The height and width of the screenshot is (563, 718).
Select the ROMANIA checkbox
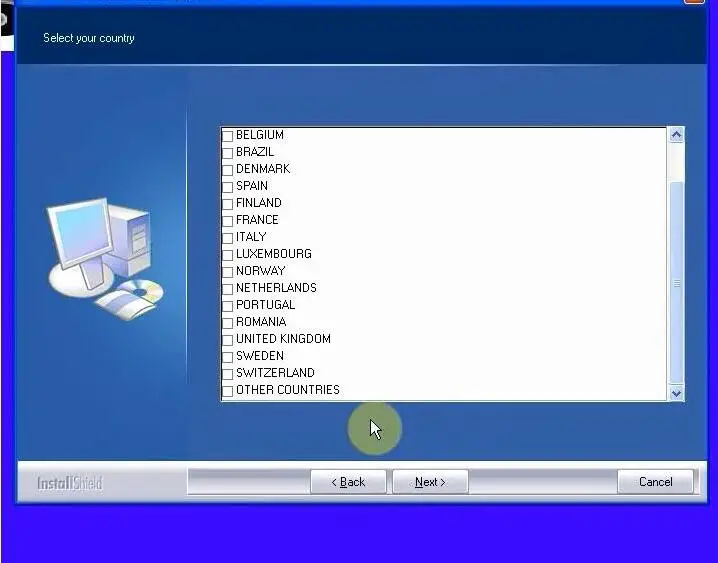click(x=228, y=323)
